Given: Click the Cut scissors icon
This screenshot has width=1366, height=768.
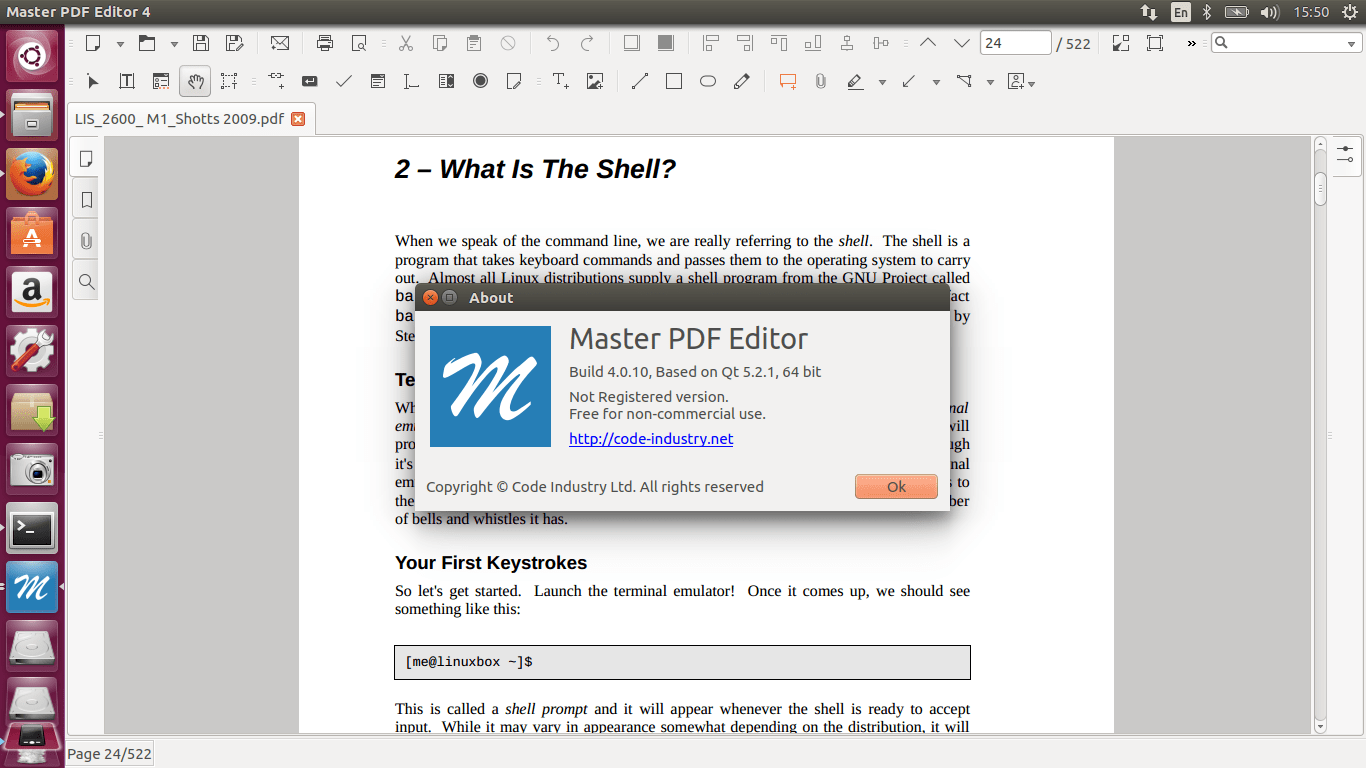Looking at the screenshot, I should [405, 43].
